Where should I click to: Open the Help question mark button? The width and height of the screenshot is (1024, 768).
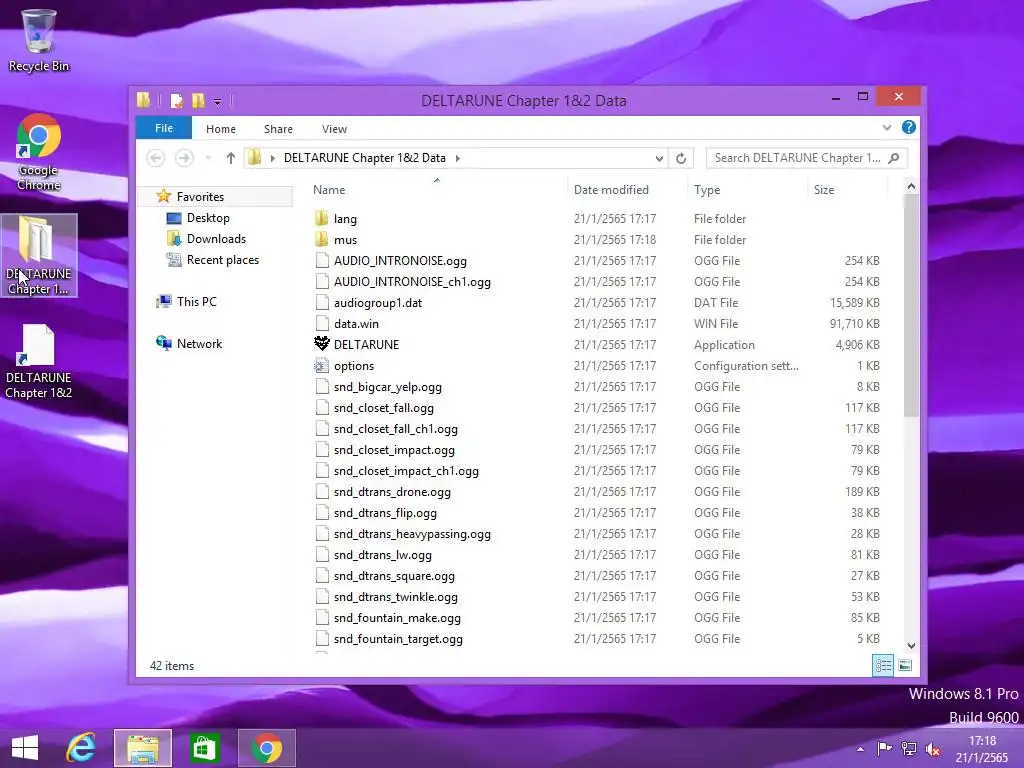pos(908,127)
